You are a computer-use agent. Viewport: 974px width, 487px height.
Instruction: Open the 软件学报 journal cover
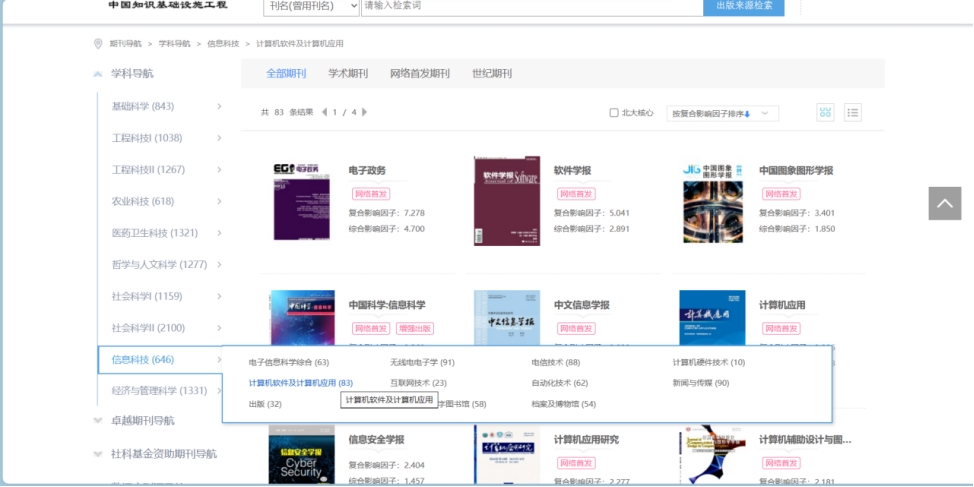point(507,201)
